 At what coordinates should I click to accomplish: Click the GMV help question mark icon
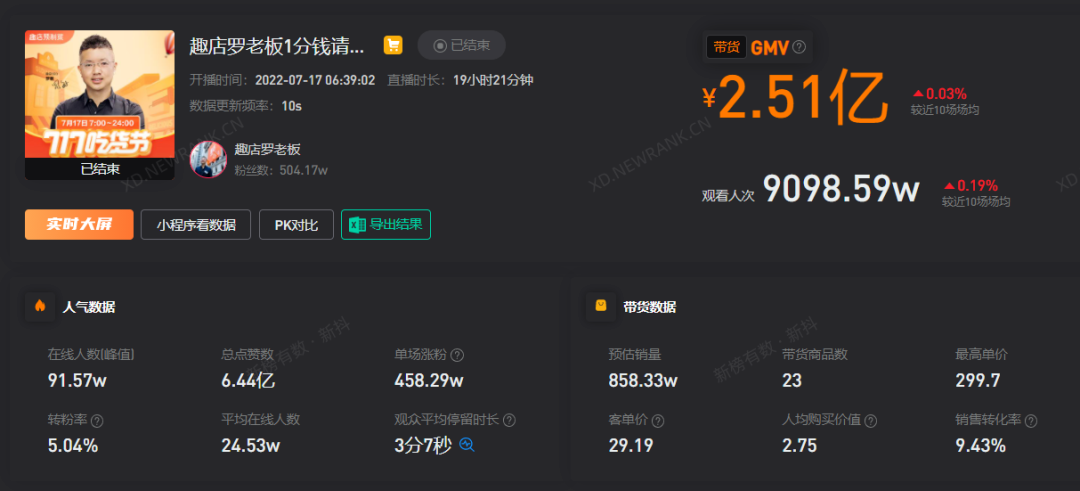pos(799,47)
